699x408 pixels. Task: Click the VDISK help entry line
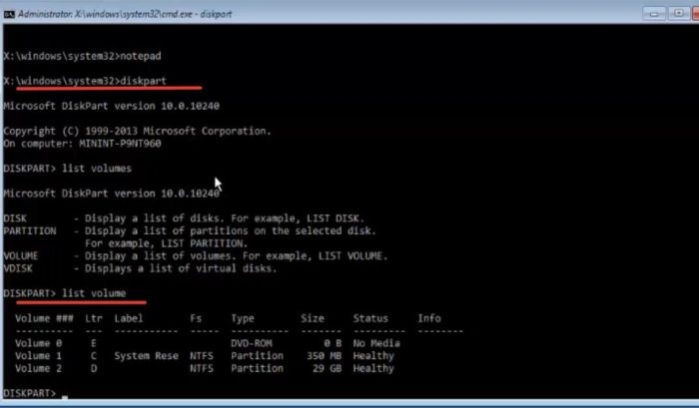coord(140,268)
